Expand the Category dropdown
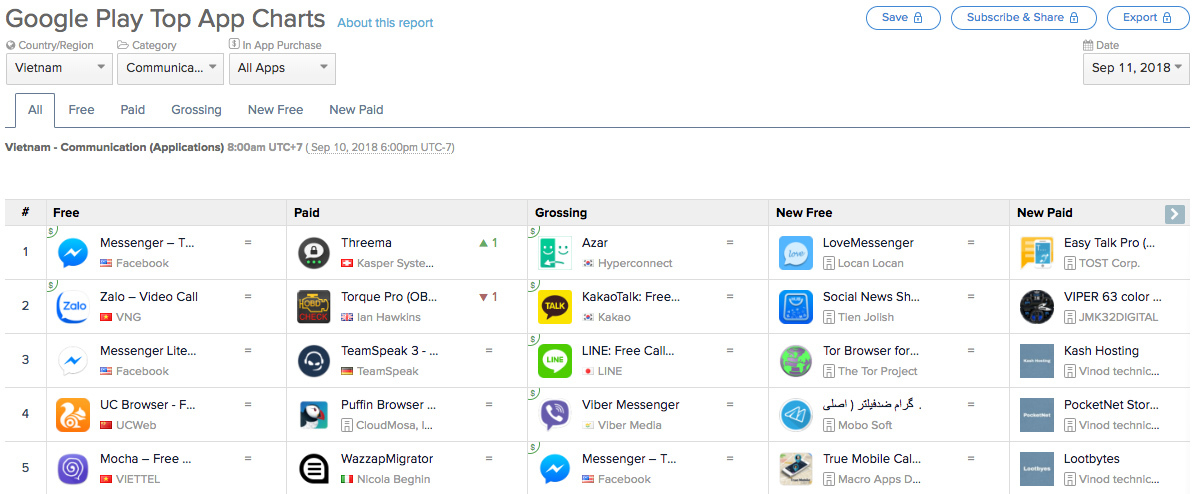Screen dimensions: 1204x494 (170, 68)
